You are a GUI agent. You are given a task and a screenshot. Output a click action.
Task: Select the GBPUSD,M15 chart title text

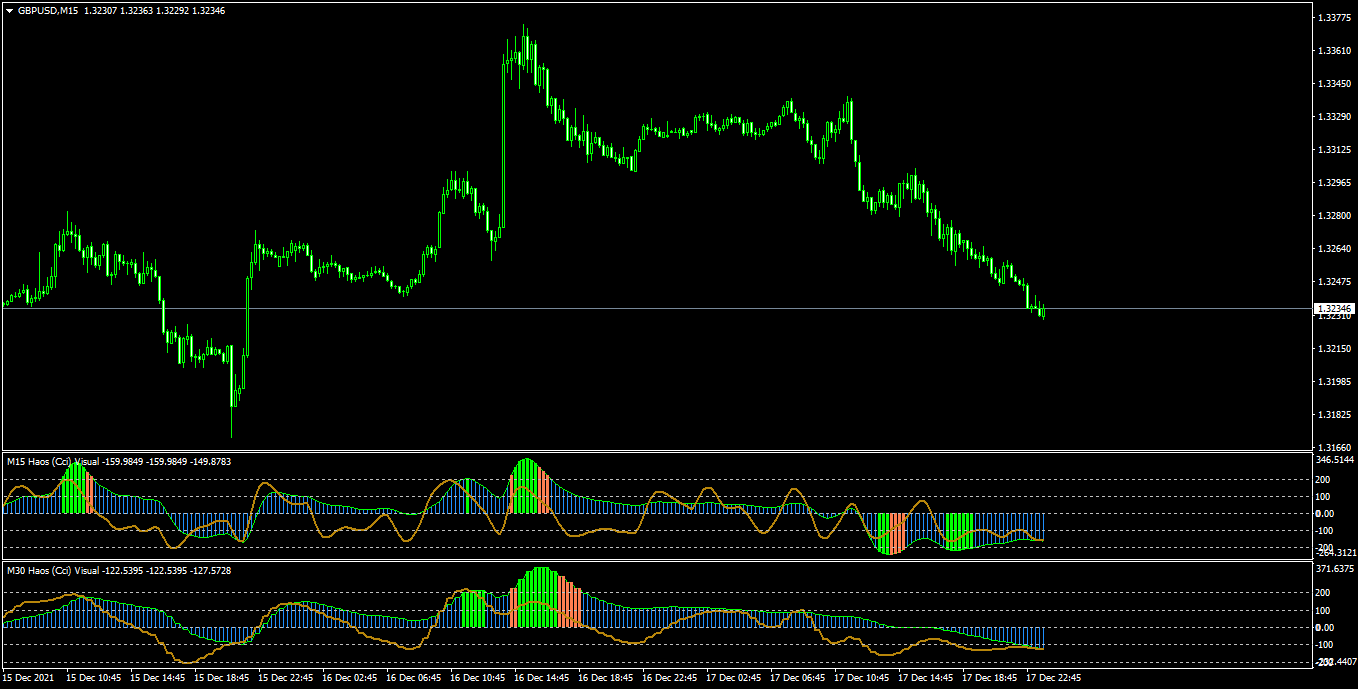coord(47,10)
